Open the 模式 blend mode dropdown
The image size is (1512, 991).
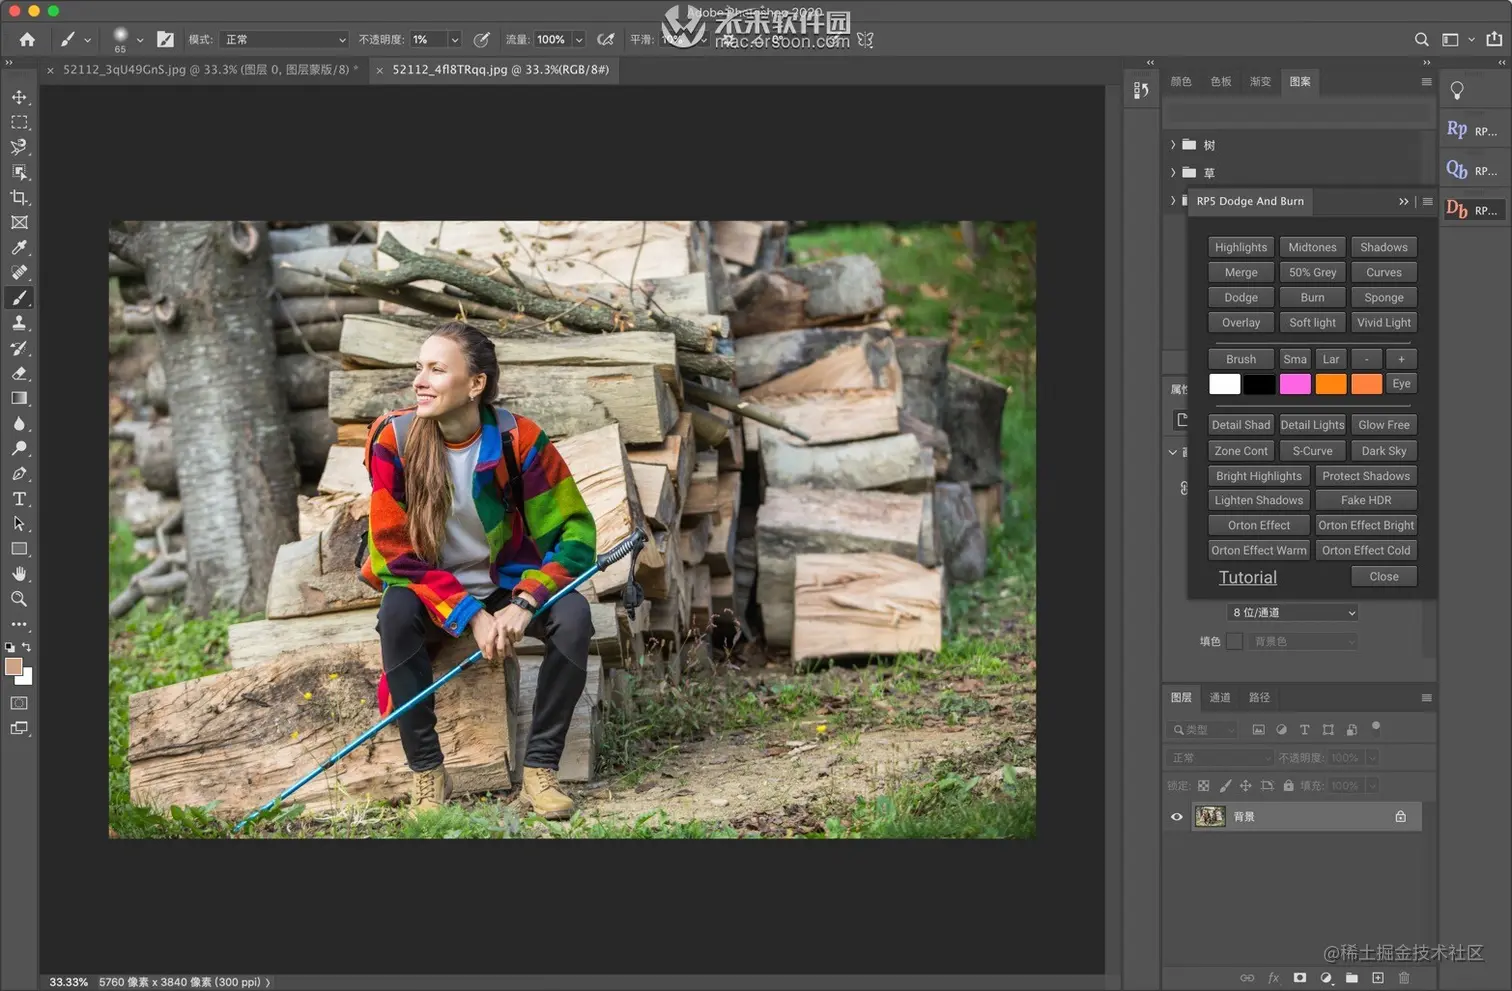(285, 40)
